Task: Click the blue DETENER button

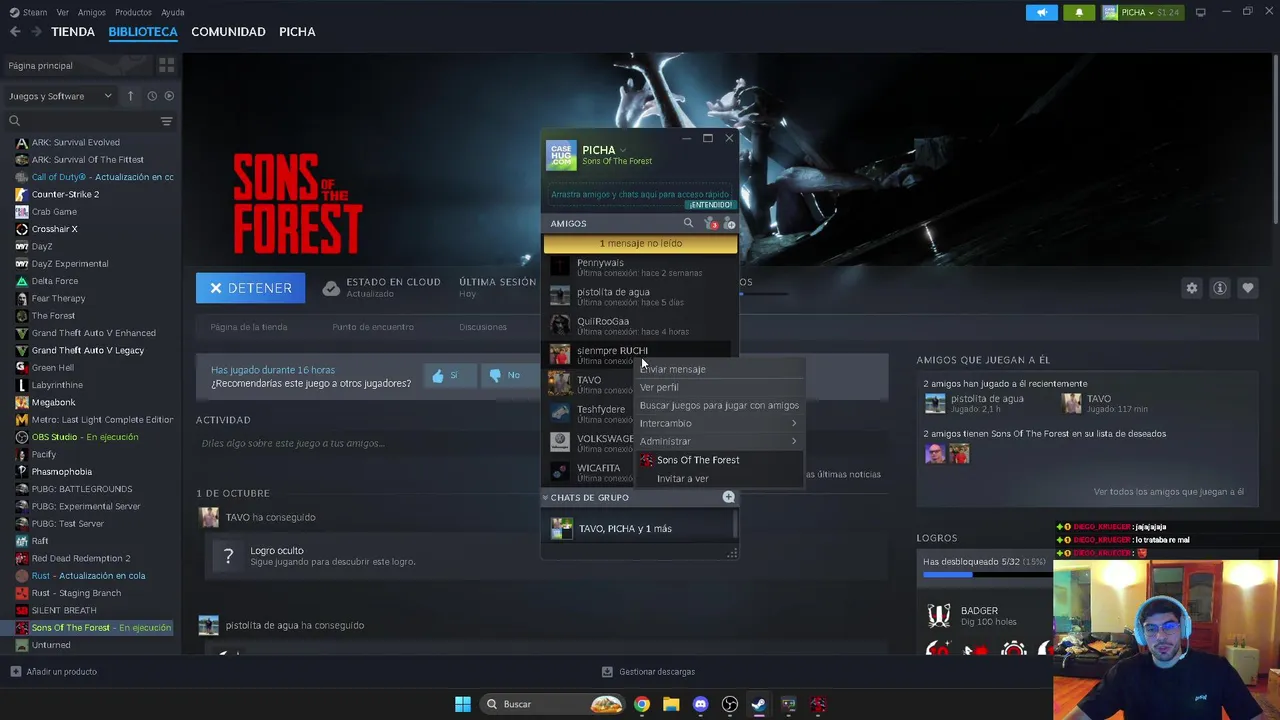Action: [x=251, y=288]
